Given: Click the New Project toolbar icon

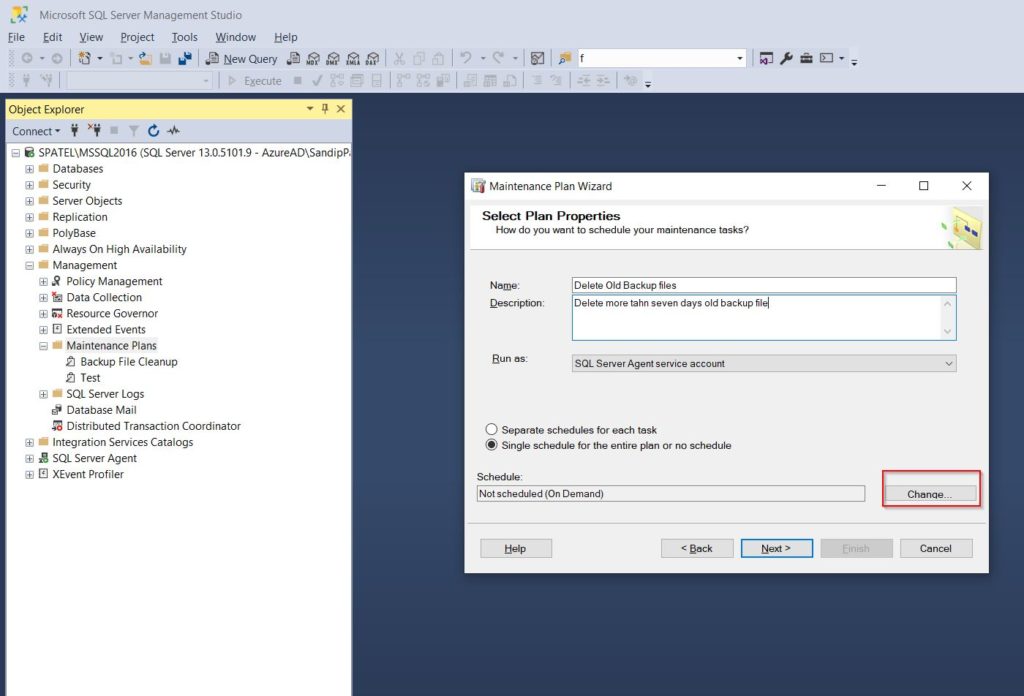Looking at the screenshot, I should [84, 59].
